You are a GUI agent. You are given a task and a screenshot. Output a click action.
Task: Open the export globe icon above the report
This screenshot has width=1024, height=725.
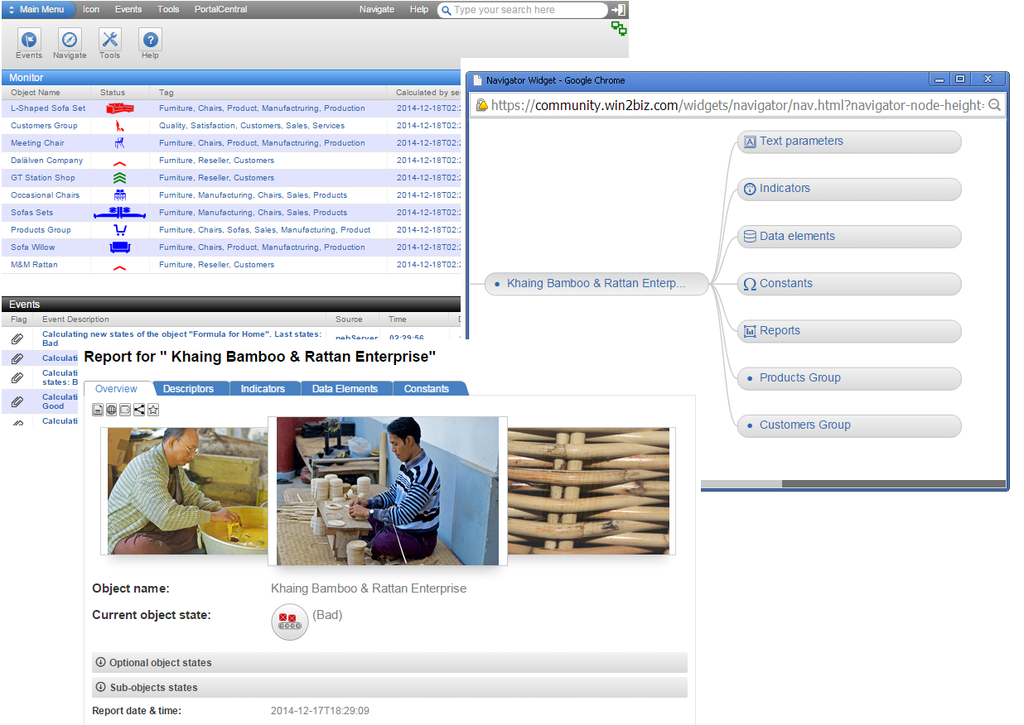click(112, 409)
